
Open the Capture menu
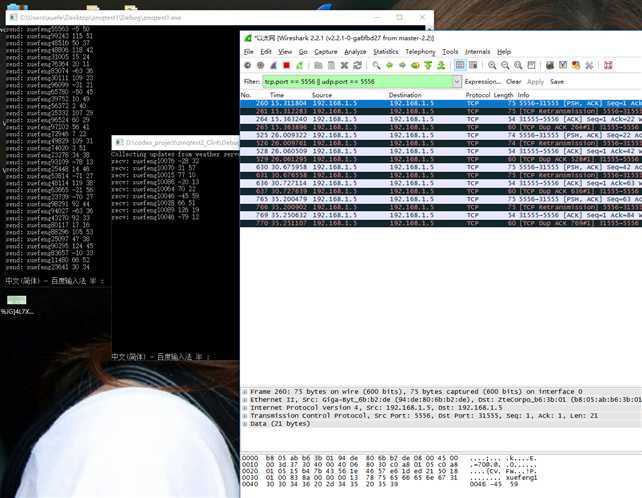point(326,52)
